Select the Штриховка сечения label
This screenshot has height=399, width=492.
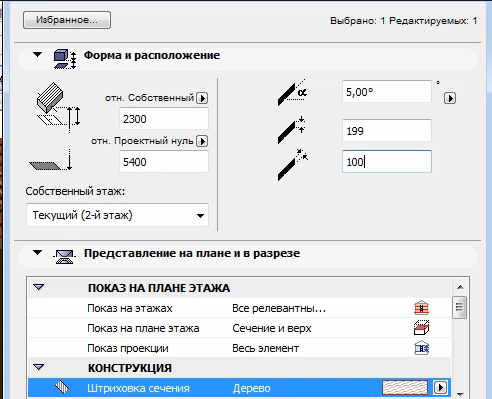138,388
